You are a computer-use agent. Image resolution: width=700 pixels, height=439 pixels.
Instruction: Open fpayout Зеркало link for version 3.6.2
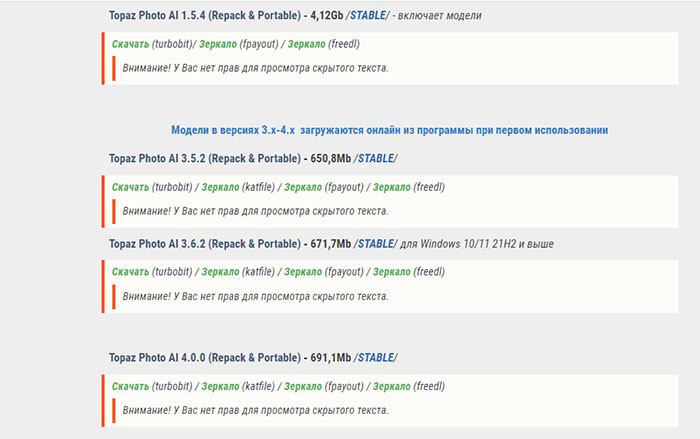tap(303, 272)
